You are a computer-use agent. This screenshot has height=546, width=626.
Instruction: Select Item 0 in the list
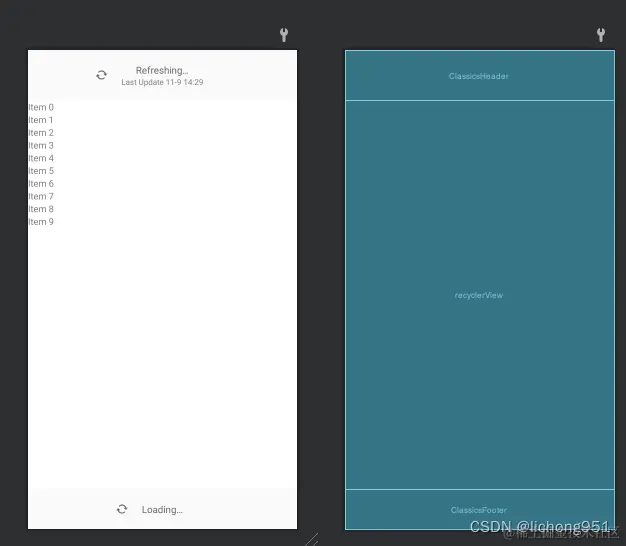click(x=41, y=107)
